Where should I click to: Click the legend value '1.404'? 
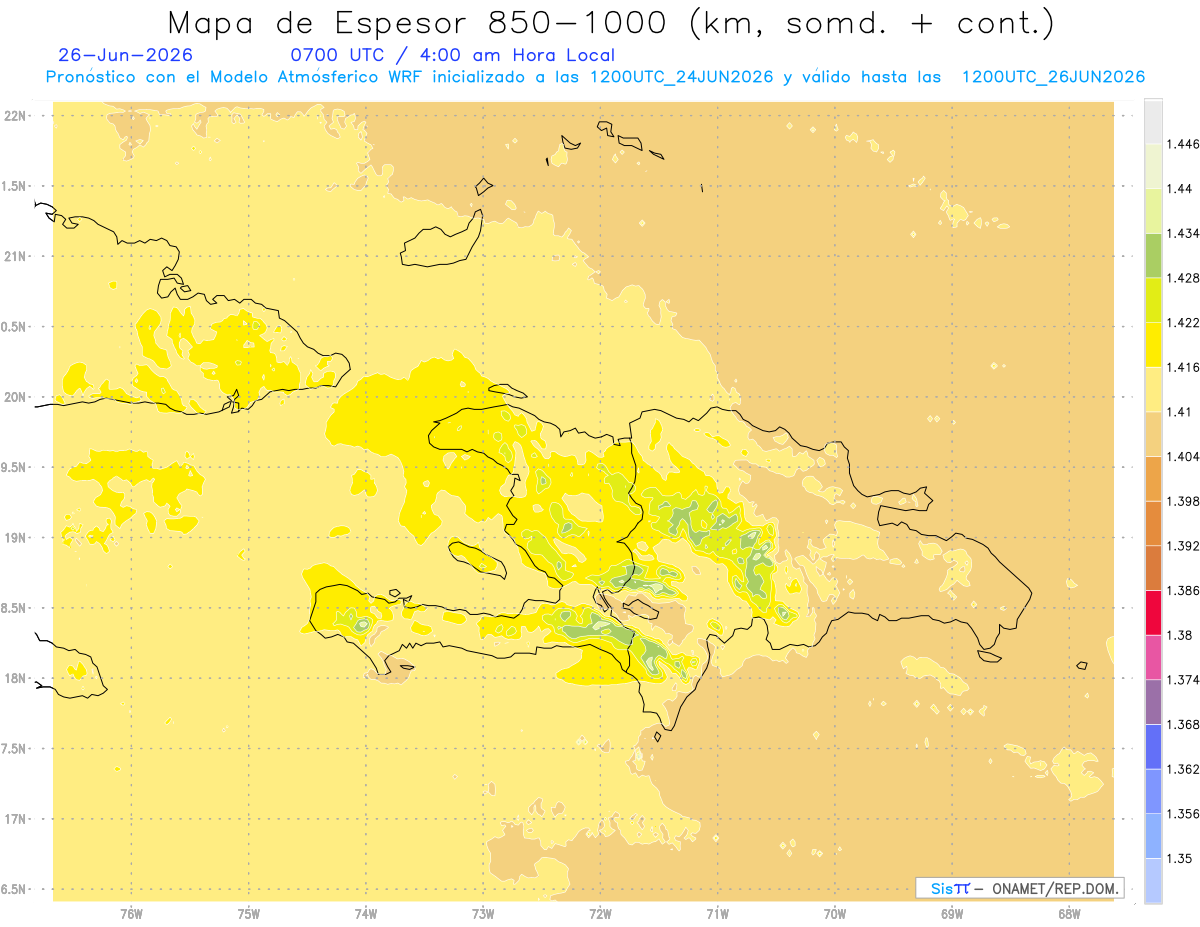click(1184, 456)
